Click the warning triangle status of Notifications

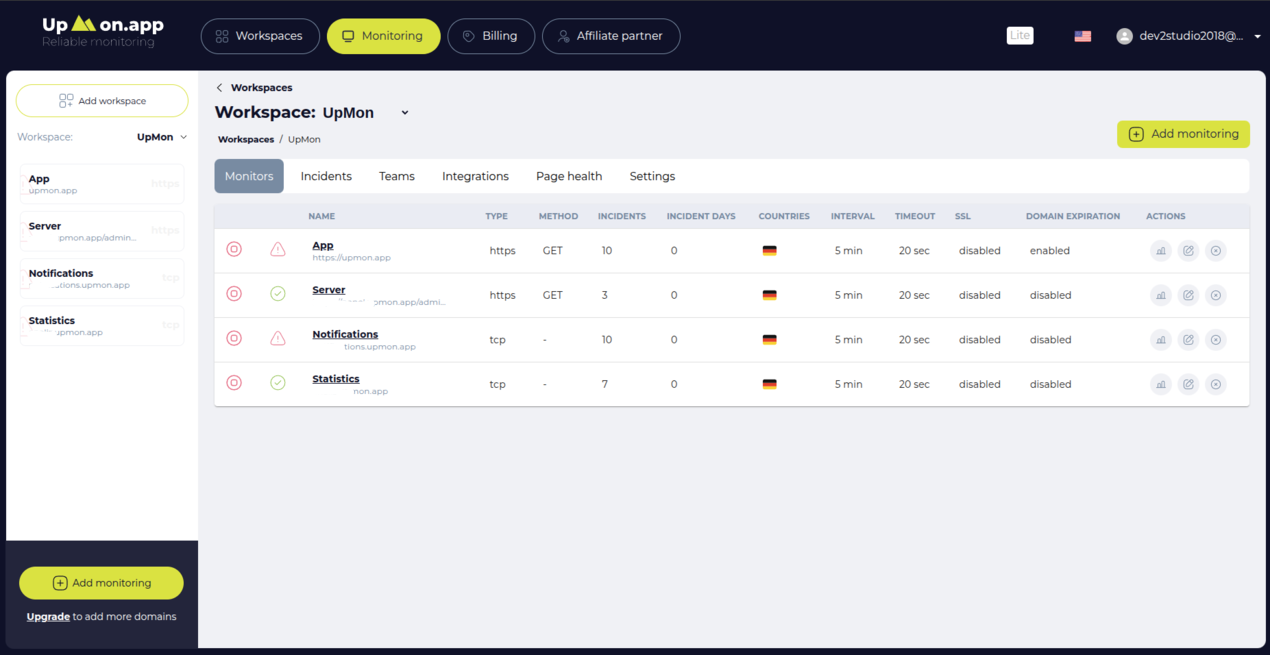click(278, 338)
